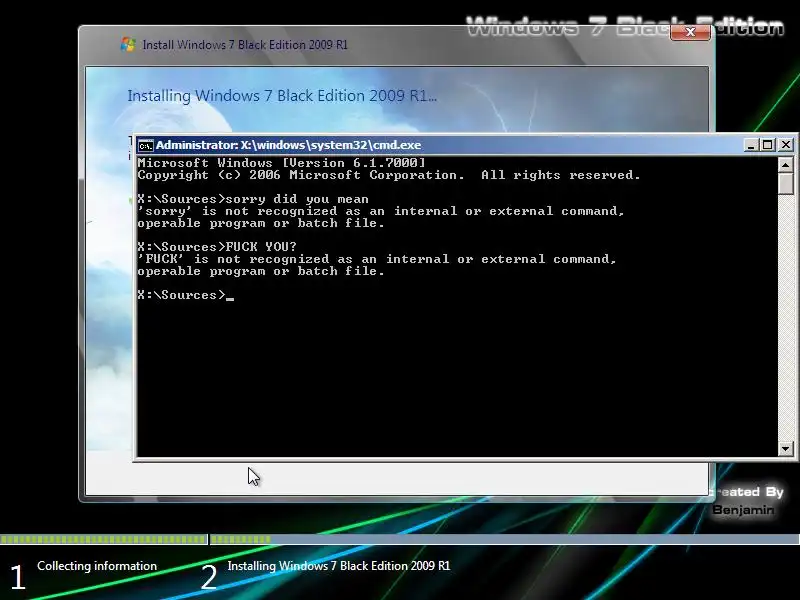800x600 pixels.
Task: Click the installation progress bar
Action: (x=400, y=539)
